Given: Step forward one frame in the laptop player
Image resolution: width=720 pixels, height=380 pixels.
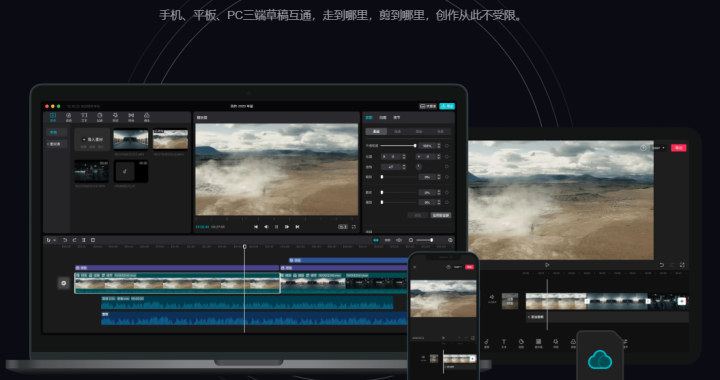Looking at the screenshot, I should pyautogui.click(x=287, y=227).
